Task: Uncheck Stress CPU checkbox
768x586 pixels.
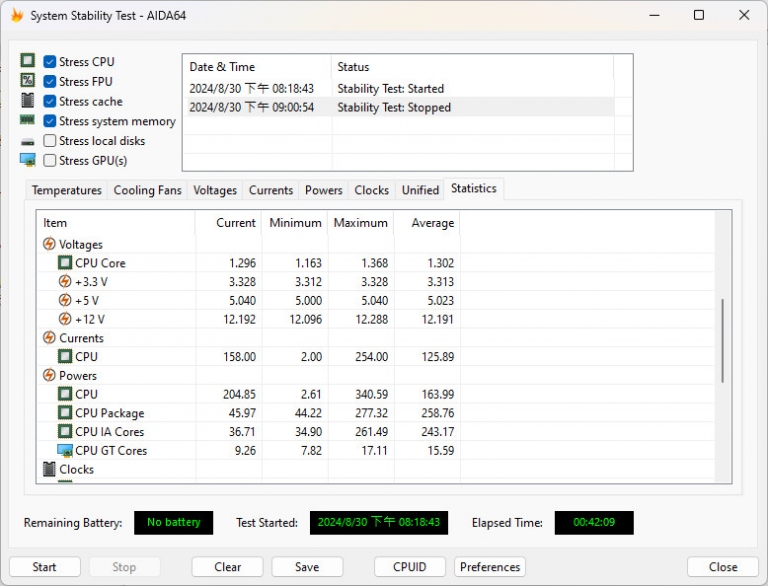Action: (49, 62)
